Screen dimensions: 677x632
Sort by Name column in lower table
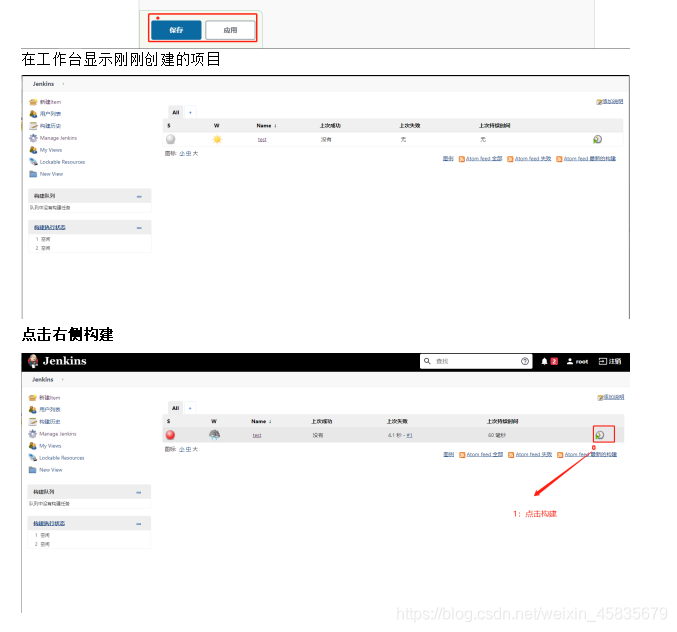(x=261, y=421)
